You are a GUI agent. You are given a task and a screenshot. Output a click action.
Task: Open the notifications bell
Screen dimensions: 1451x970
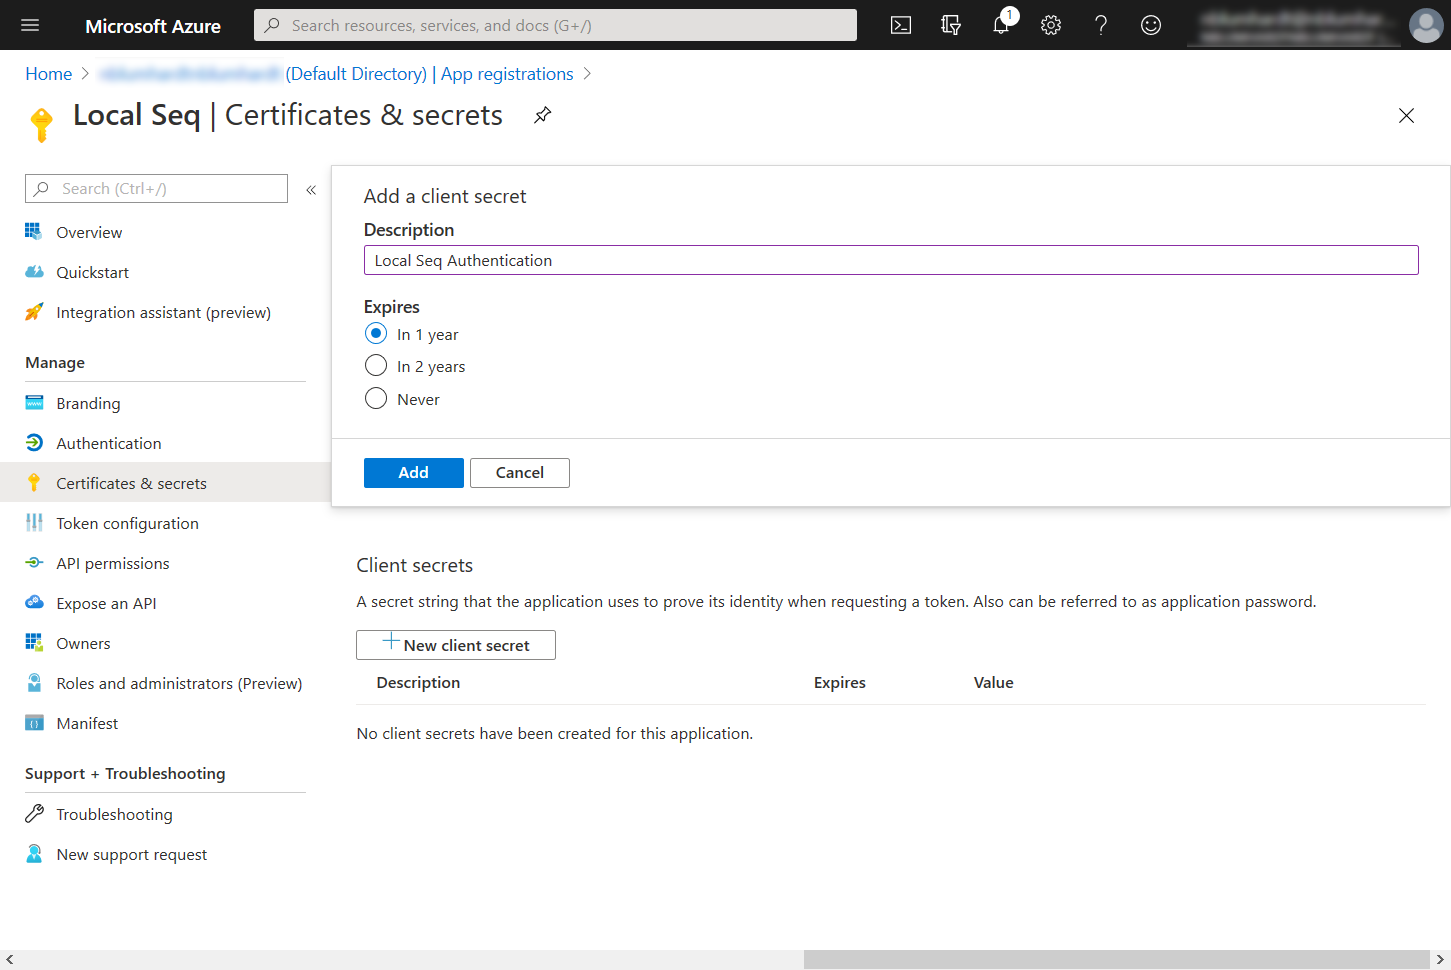click(1001, 25)
